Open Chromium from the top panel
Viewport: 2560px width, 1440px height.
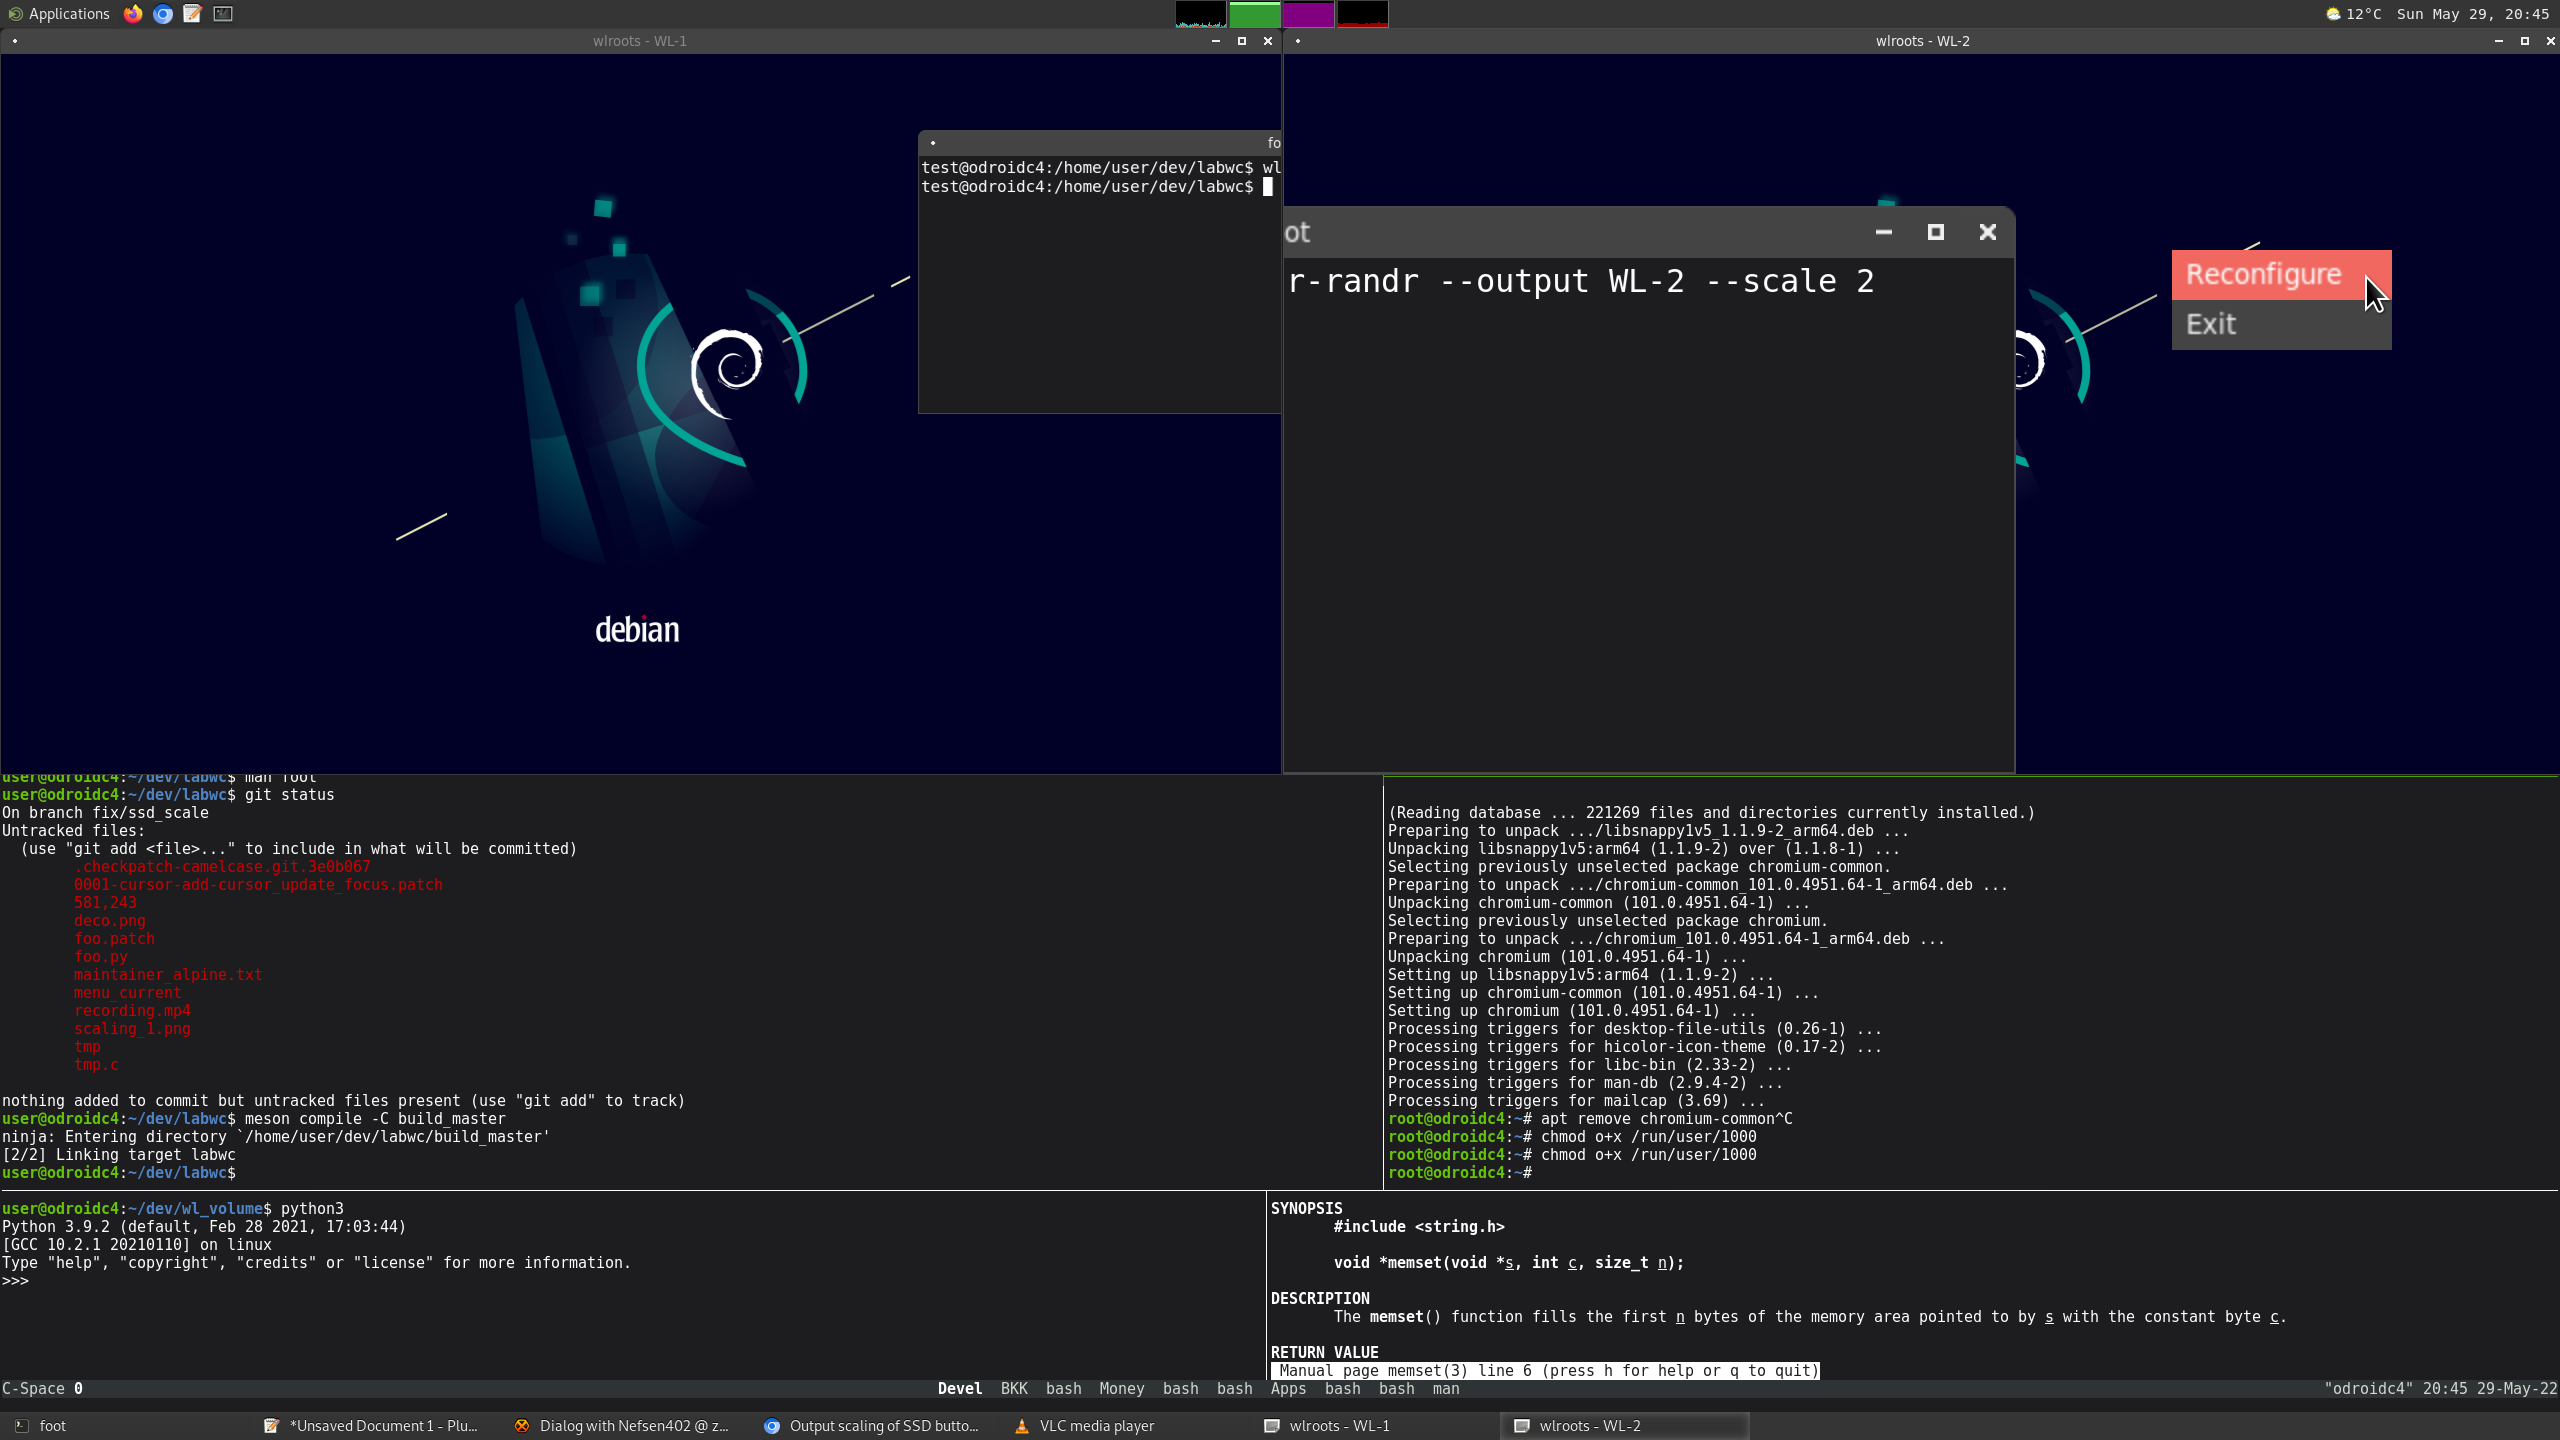[162, 14]
